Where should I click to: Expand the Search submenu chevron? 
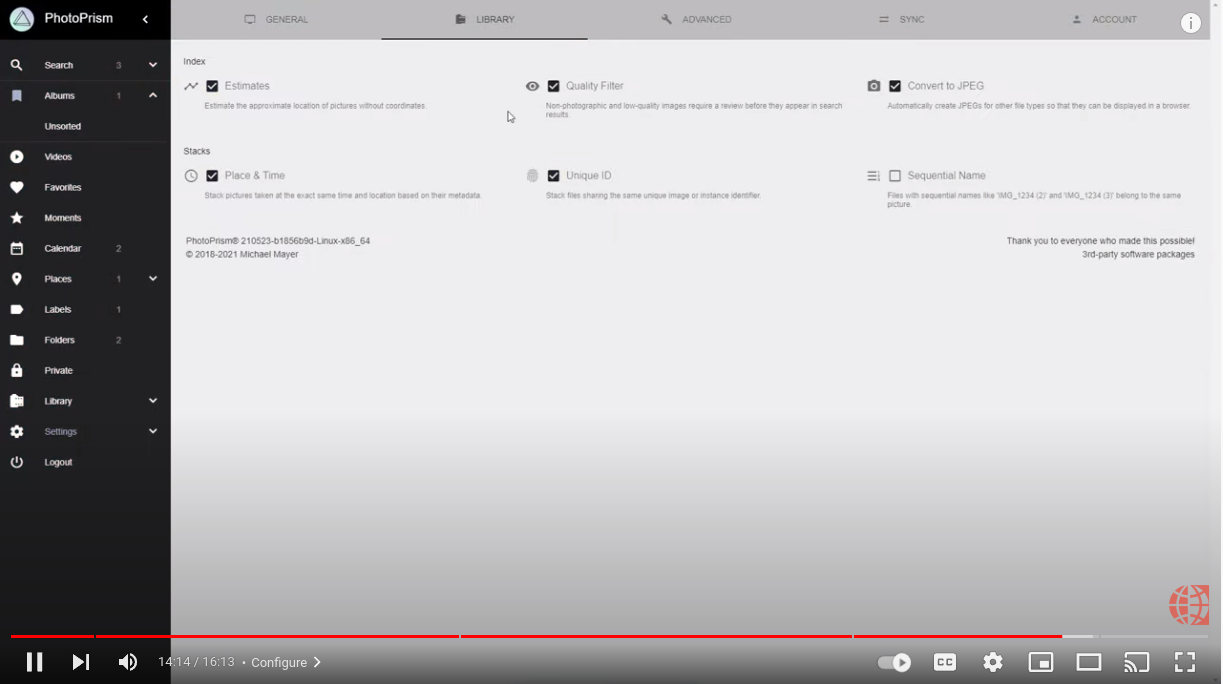point(153,65)
